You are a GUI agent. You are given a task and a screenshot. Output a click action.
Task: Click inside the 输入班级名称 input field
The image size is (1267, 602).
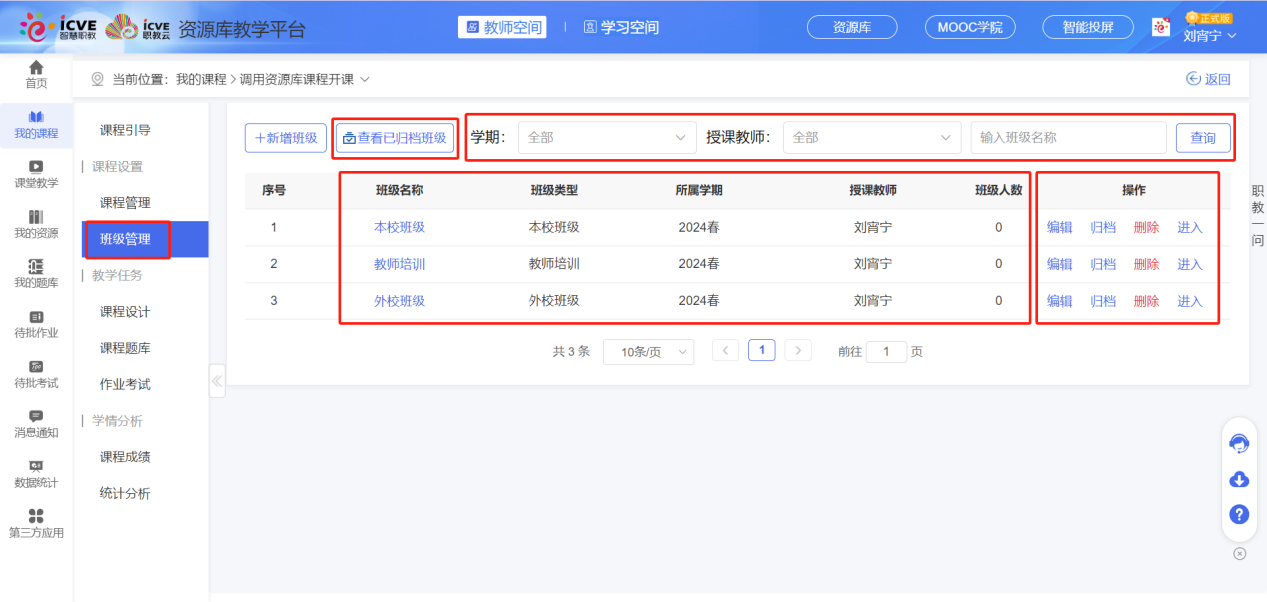pyautogui.click(x=1067, y=137)
